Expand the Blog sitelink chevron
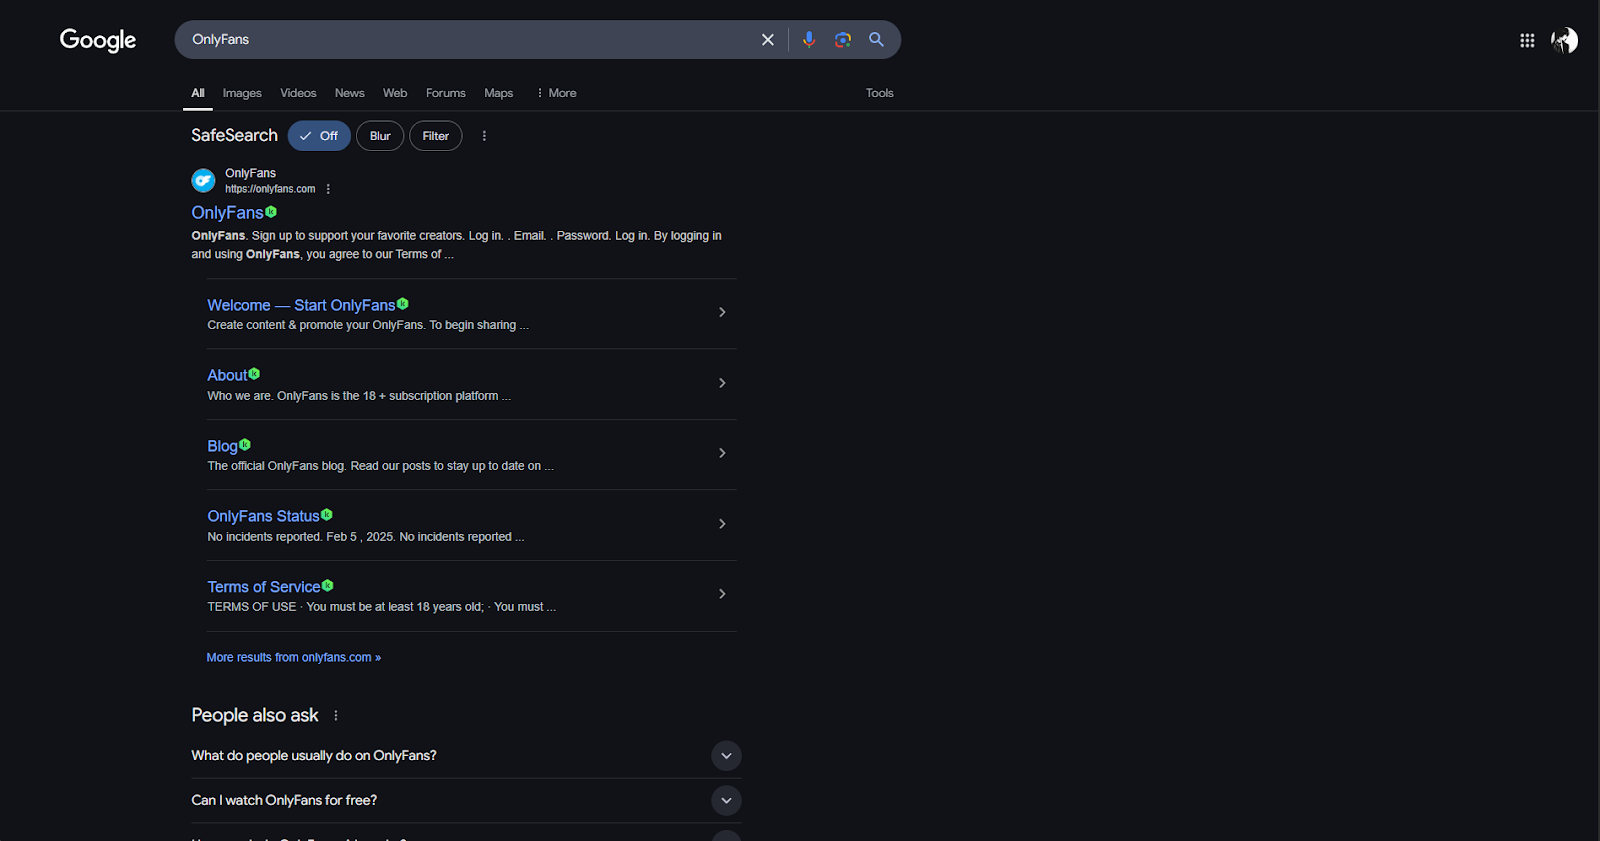 pyautogui.click(x=722, y=453)
